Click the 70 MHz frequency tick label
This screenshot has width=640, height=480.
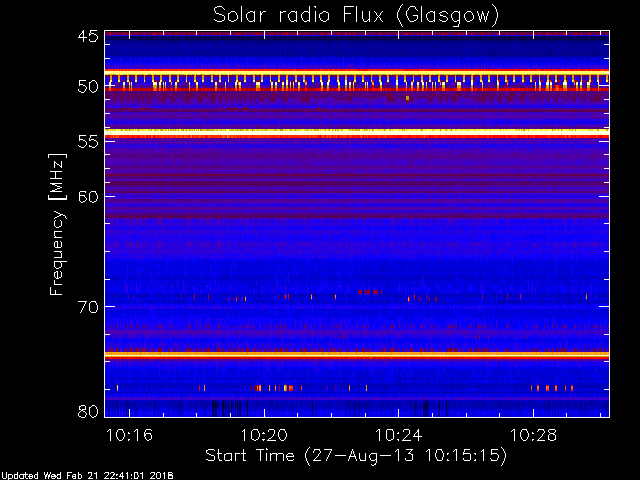[87, 306]
